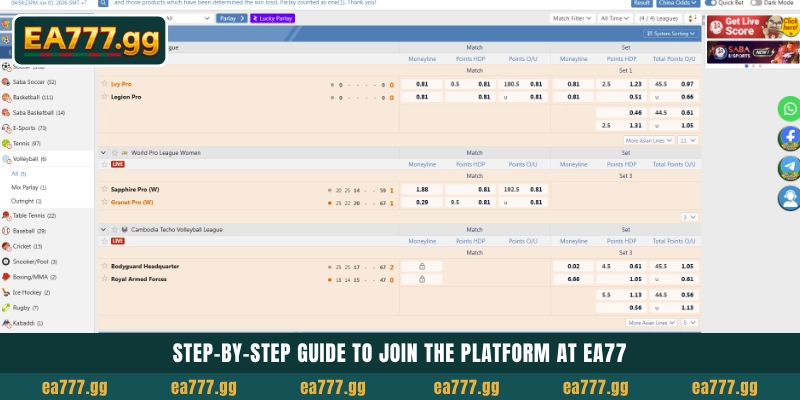Toggle the Quick Bet switch
This screenshot has width=800, height=400.
click(x=711, y=3)
